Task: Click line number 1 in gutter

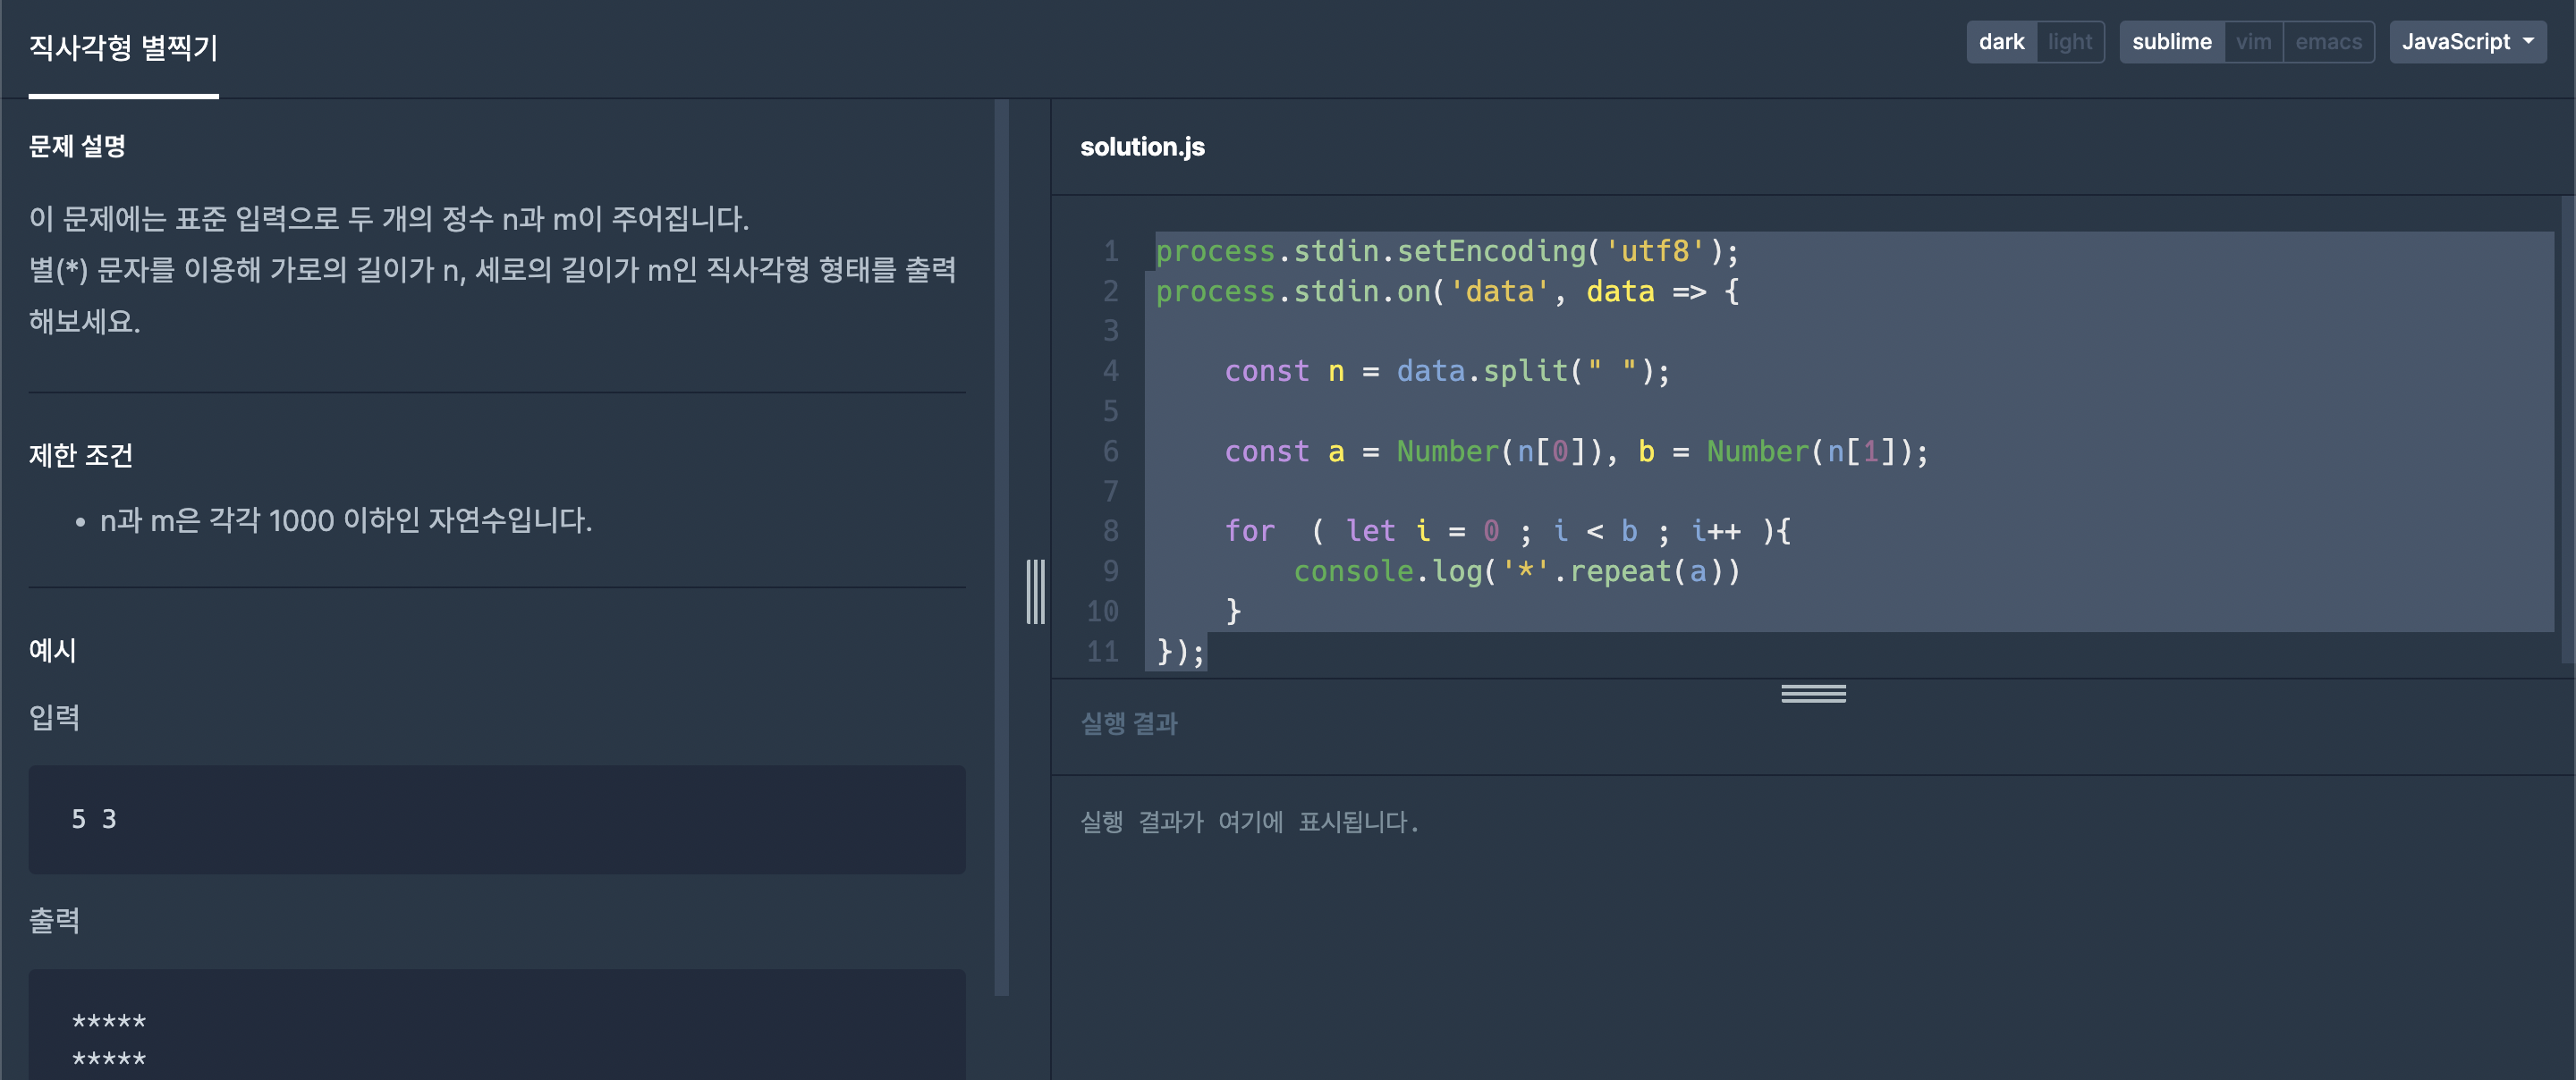Action: pos(1111,251)
